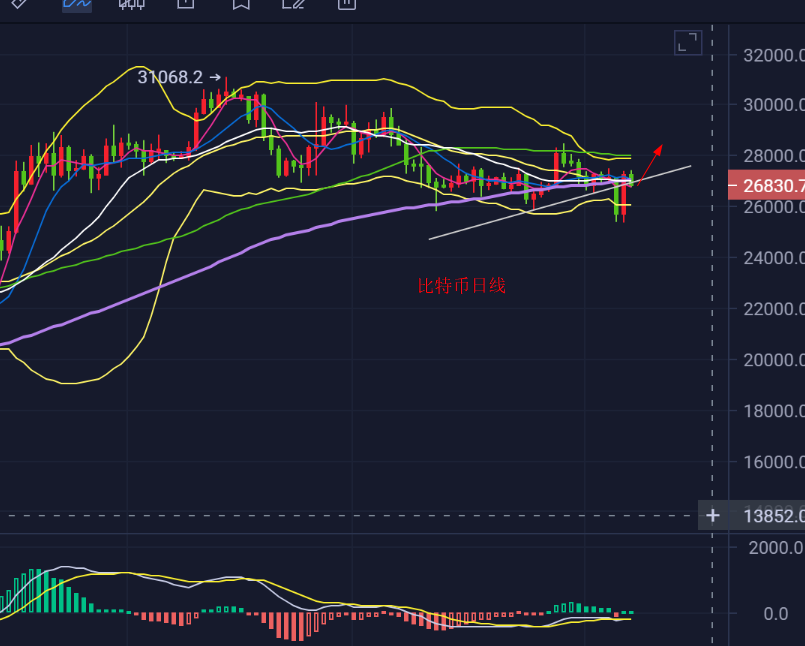Expand chart with the fullscreen icon
This screenshot has width=805, height=646.
tap(687, 42)
